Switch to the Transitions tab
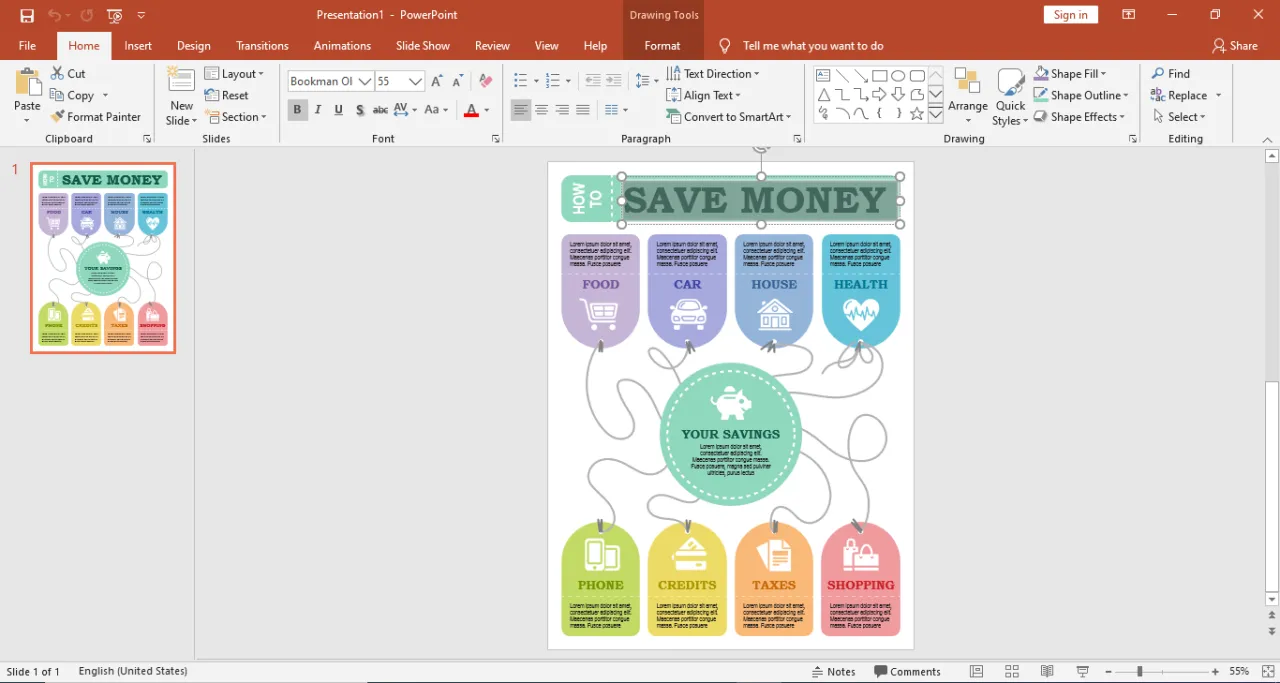The height and width of the screenshot is (683, 1280). tap(262, 46)
